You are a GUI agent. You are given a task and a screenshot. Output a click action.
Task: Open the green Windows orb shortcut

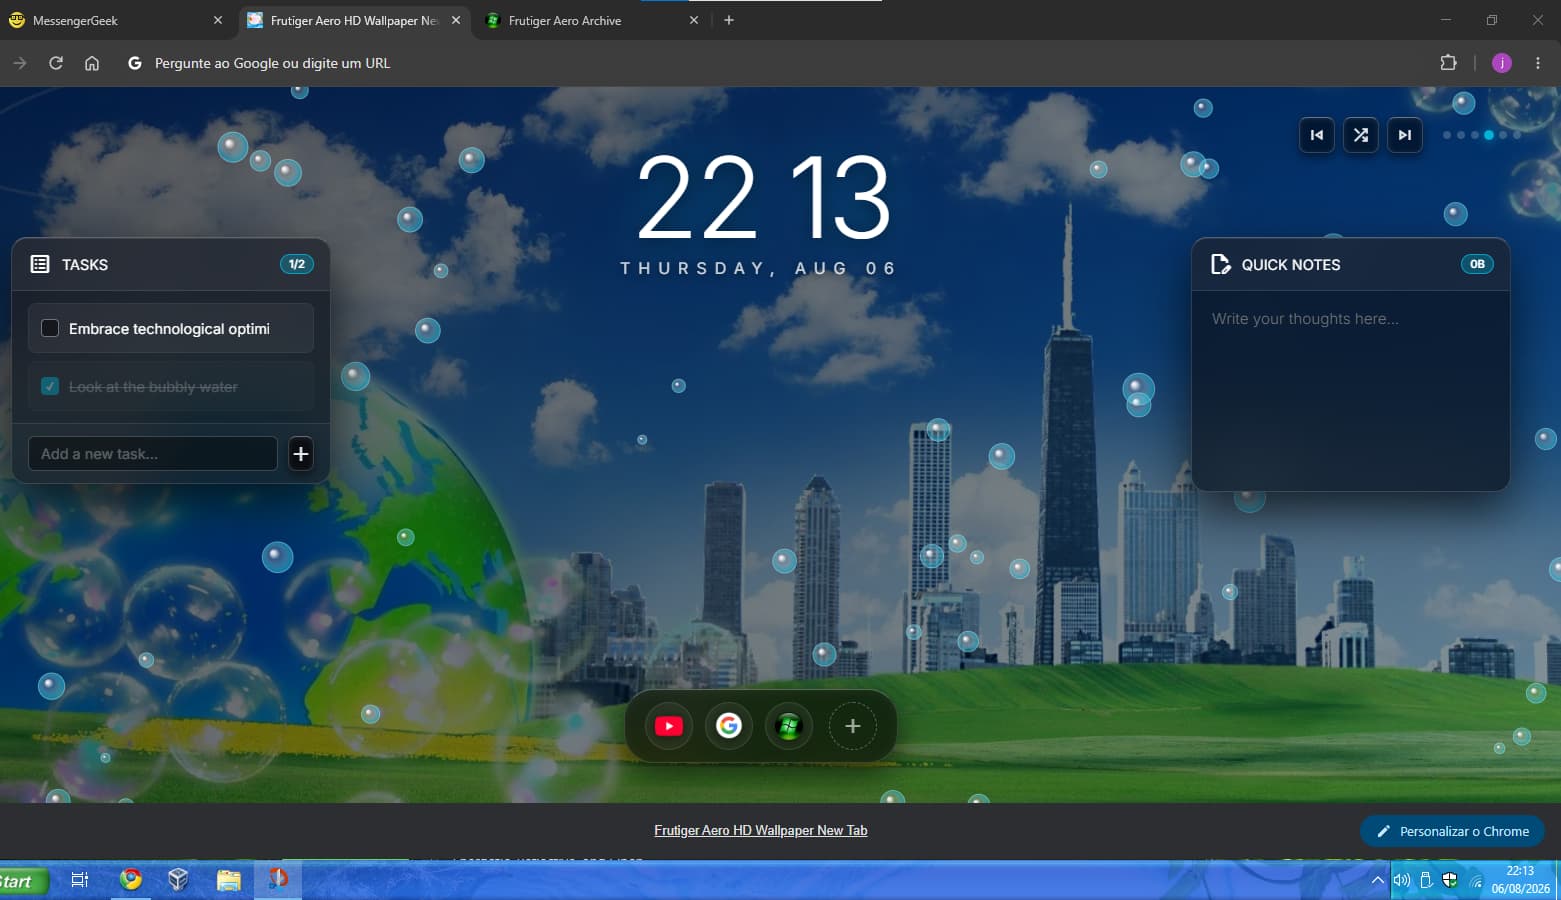(789, 726)
